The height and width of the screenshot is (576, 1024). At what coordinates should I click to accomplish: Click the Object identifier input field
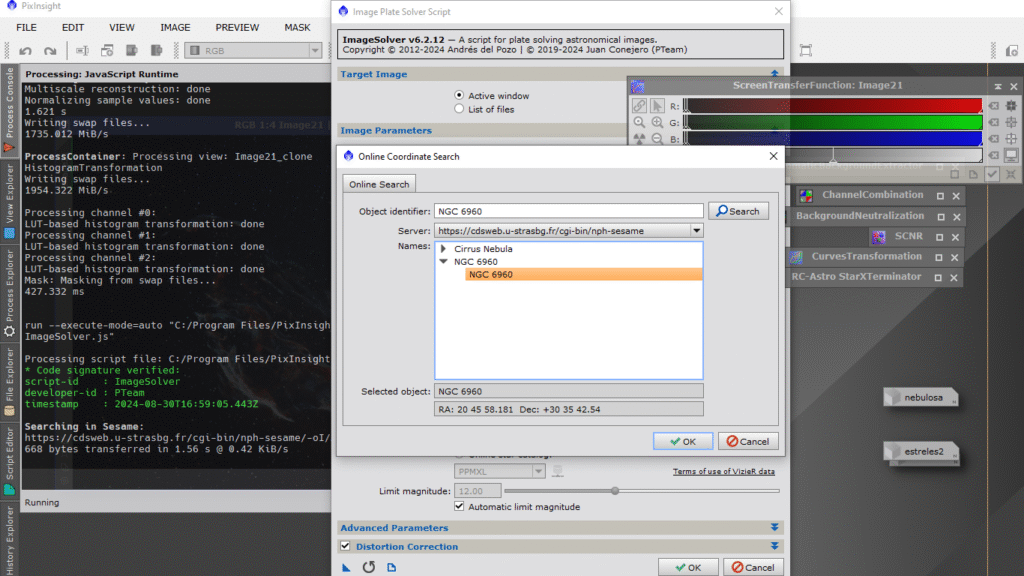pyautogui.click(x=569, y=211)
